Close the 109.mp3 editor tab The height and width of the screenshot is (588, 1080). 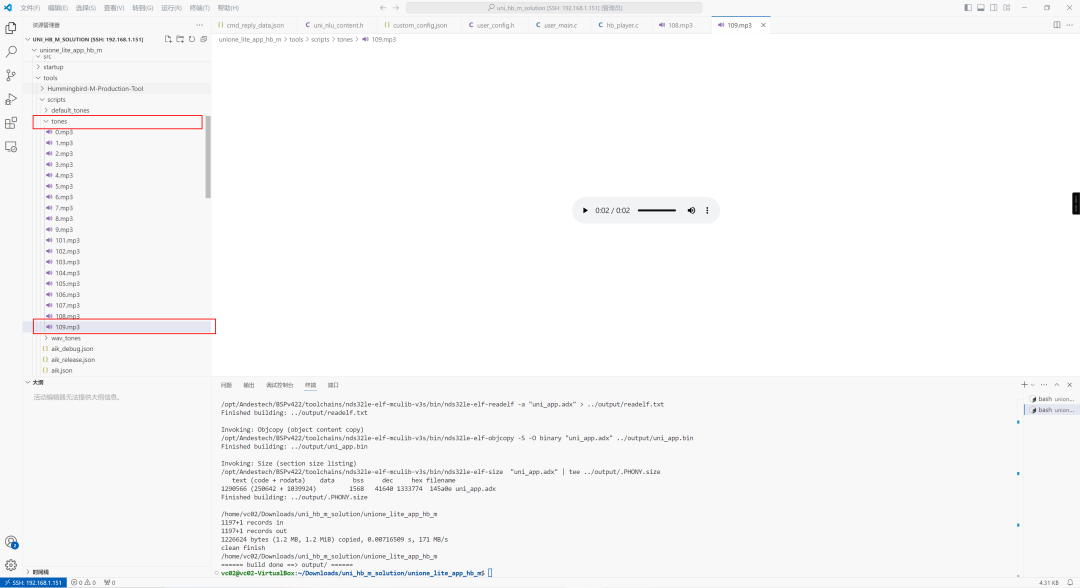tap(763, 25)
